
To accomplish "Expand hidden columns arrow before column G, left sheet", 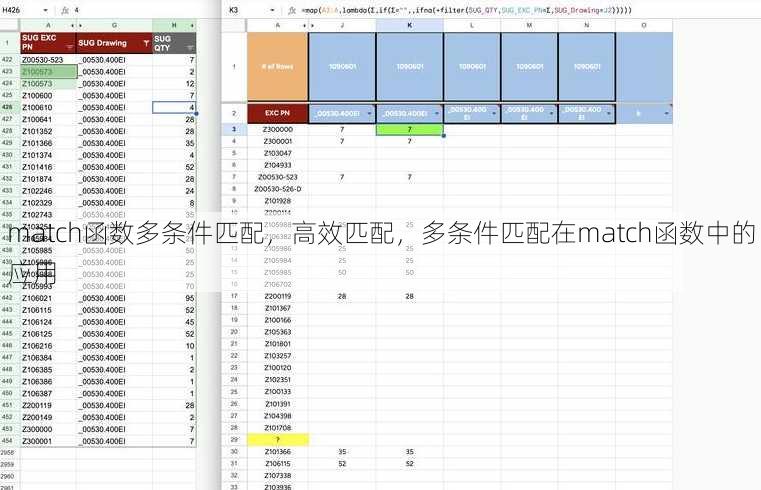I will pos(80,25).
